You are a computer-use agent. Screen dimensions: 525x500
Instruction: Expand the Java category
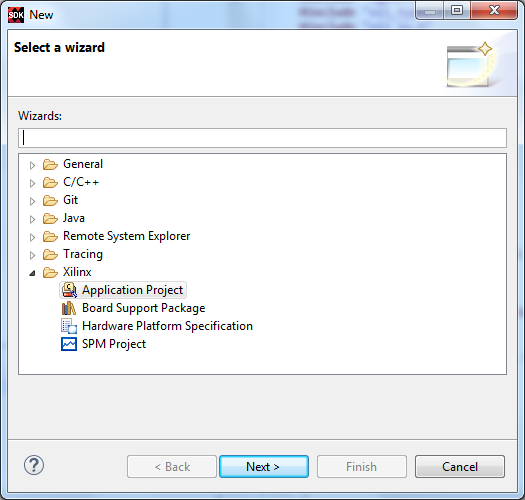[32, 219]
